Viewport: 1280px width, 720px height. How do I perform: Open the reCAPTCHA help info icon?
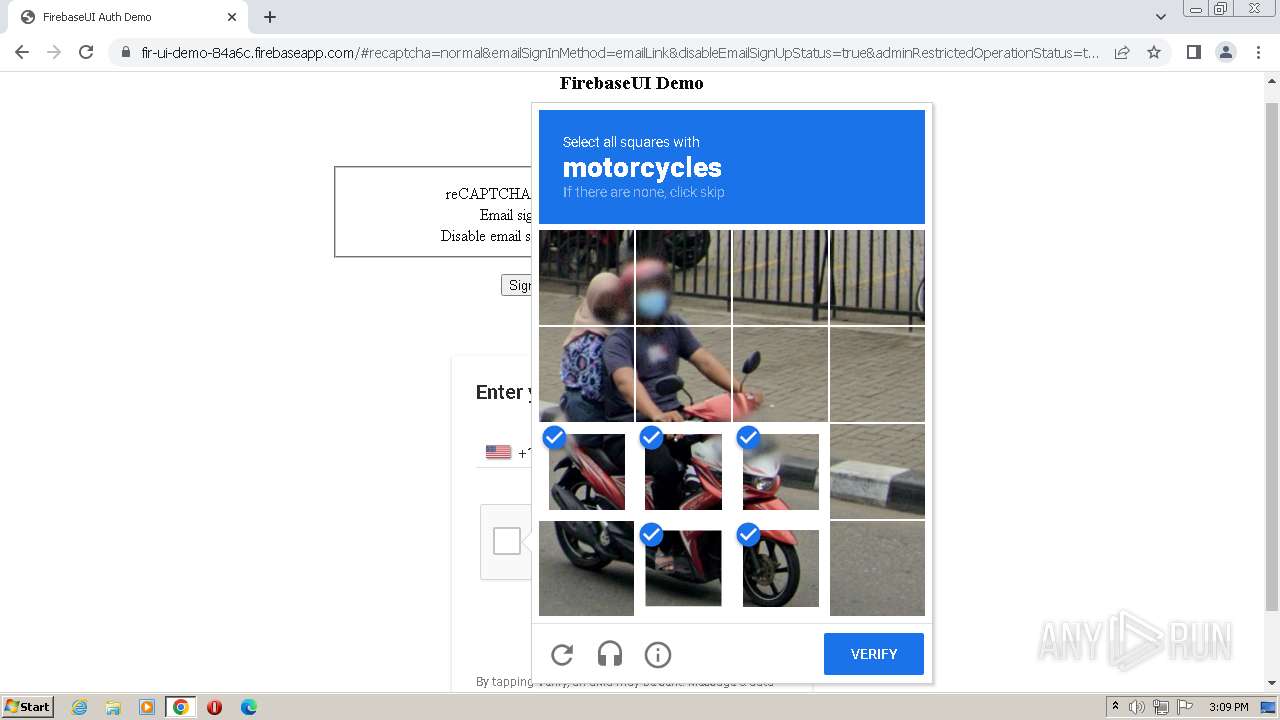658,655
